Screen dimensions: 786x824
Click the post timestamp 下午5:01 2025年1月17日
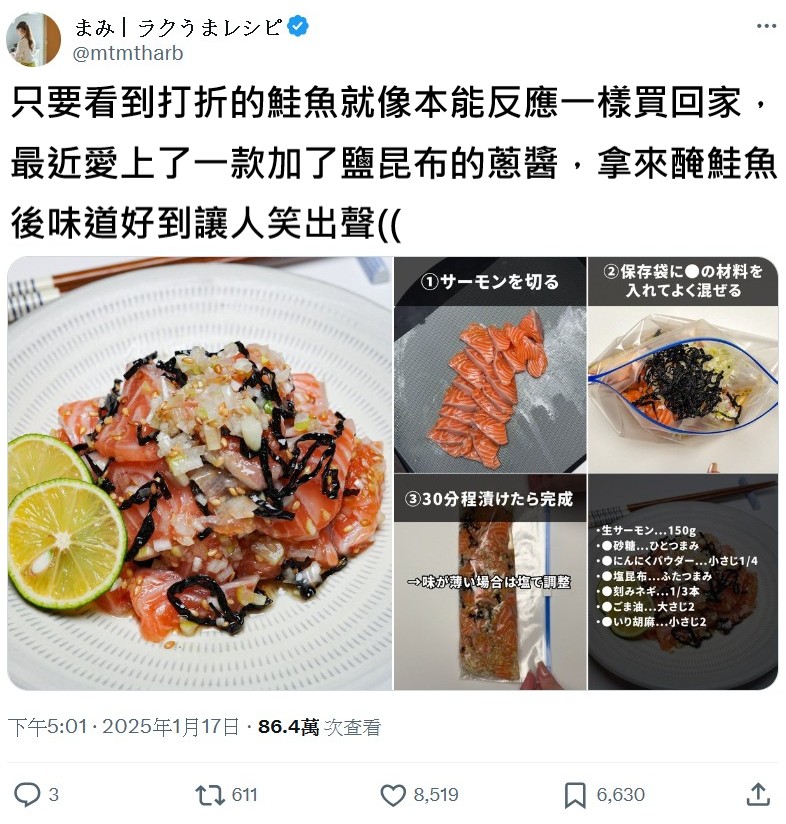point(123,727)
